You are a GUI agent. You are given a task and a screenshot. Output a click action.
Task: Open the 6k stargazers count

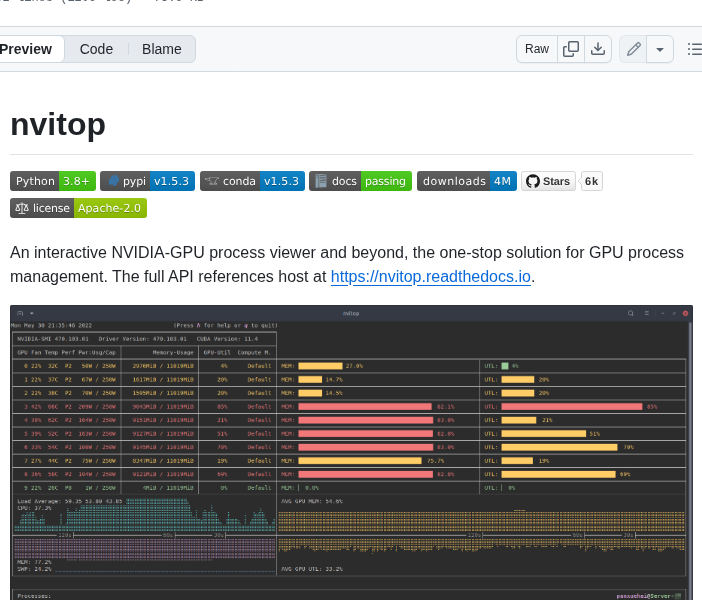click(591, 181)
